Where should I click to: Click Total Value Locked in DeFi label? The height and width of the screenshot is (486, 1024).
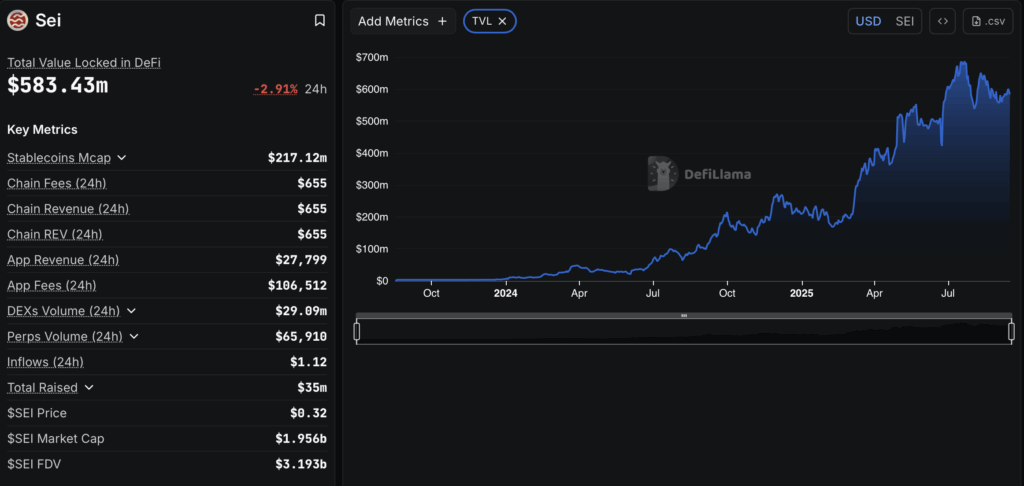pyautogui.click(x=84, y=63)
